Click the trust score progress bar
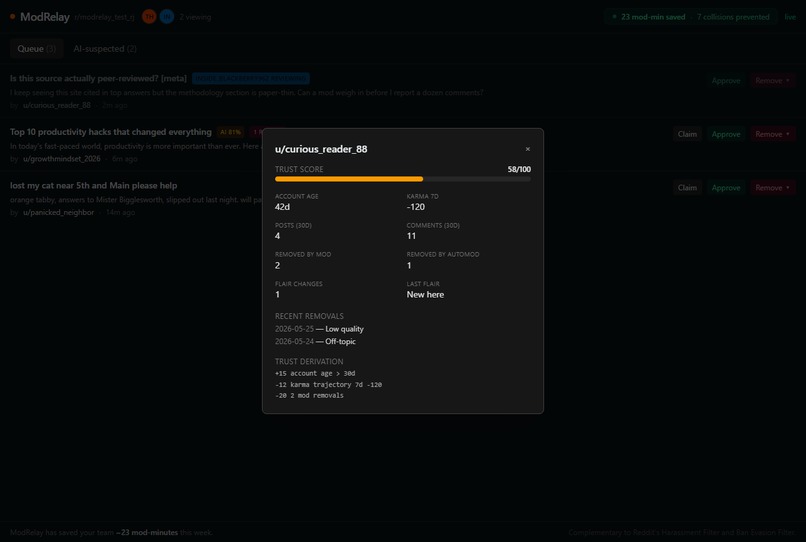Viewport: 806px width, 542px height. pos(403,179)
